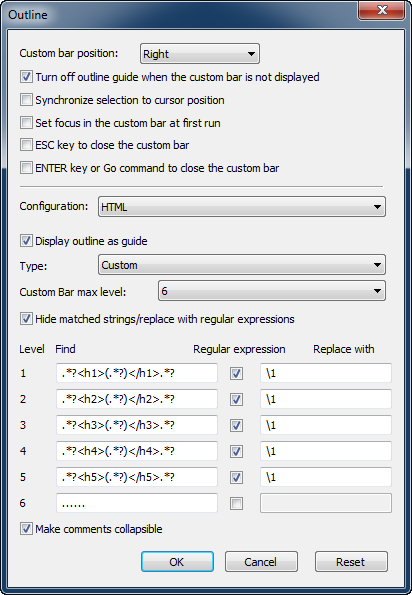Open the Custom bar position dropdown

coord(200,54)
